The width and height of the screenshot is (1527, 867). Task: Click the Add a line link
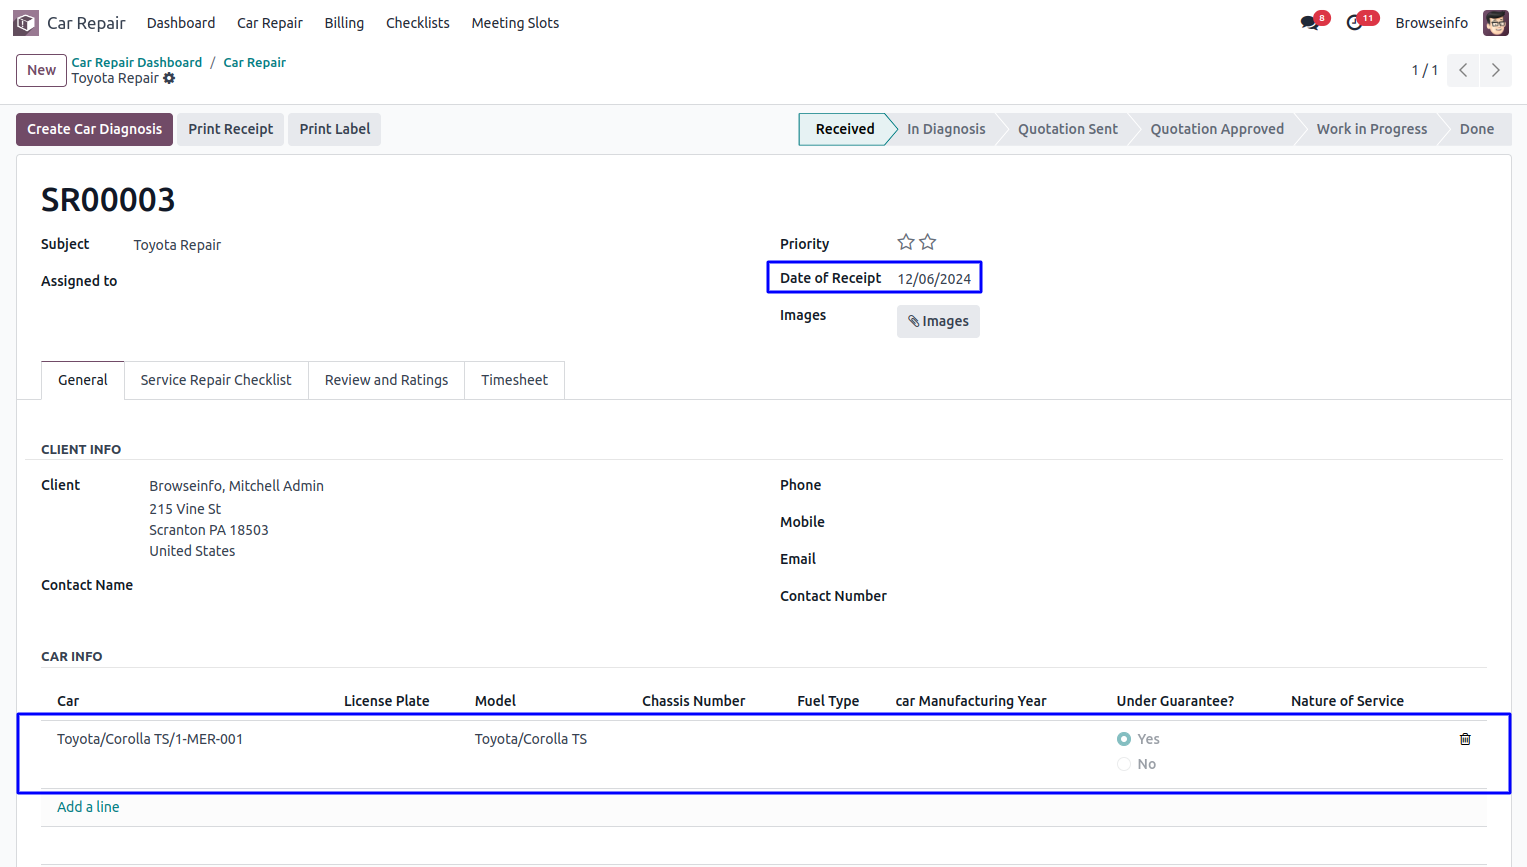(x=88, y=807)
